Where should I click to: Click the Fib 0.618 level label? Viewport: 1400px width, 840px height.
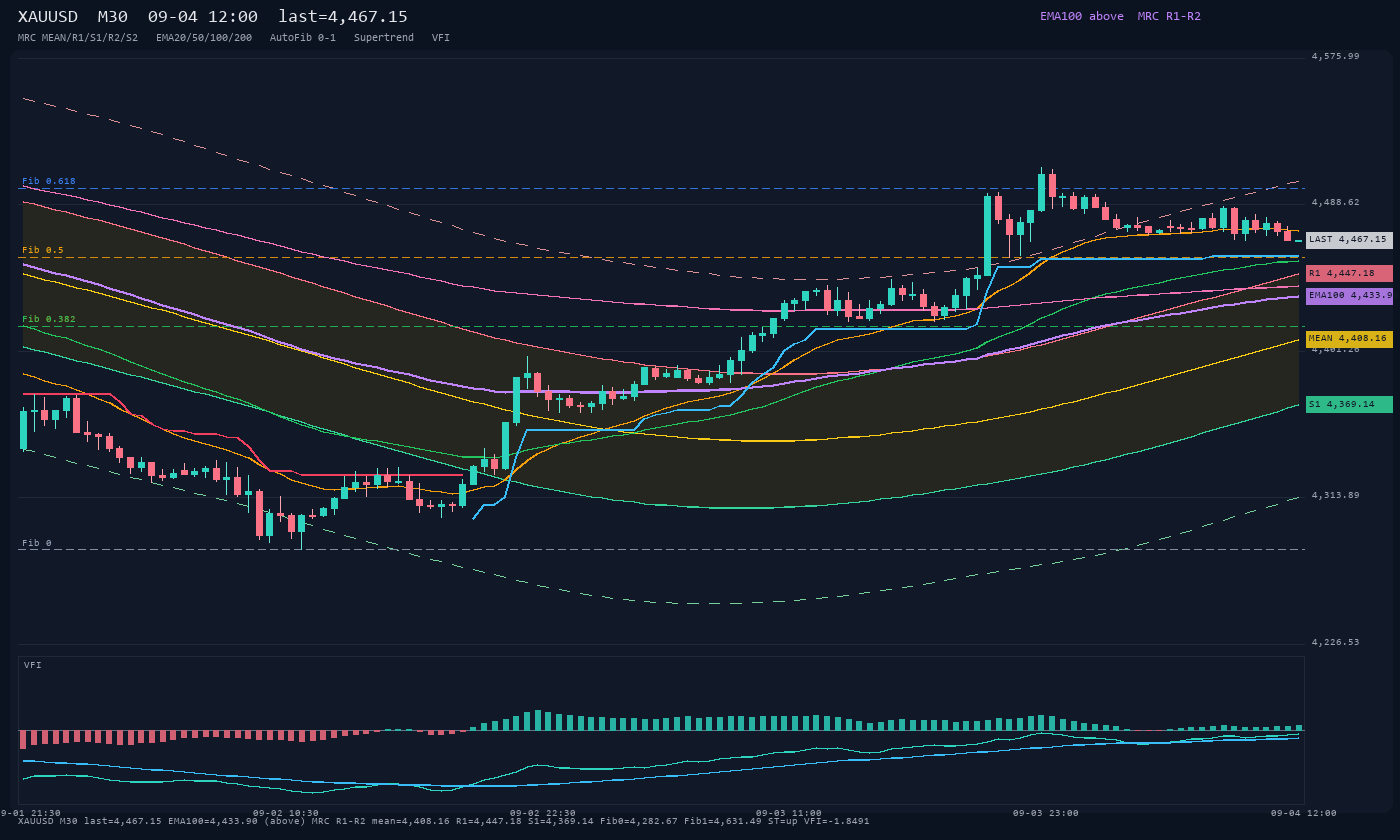click(49, 181)
